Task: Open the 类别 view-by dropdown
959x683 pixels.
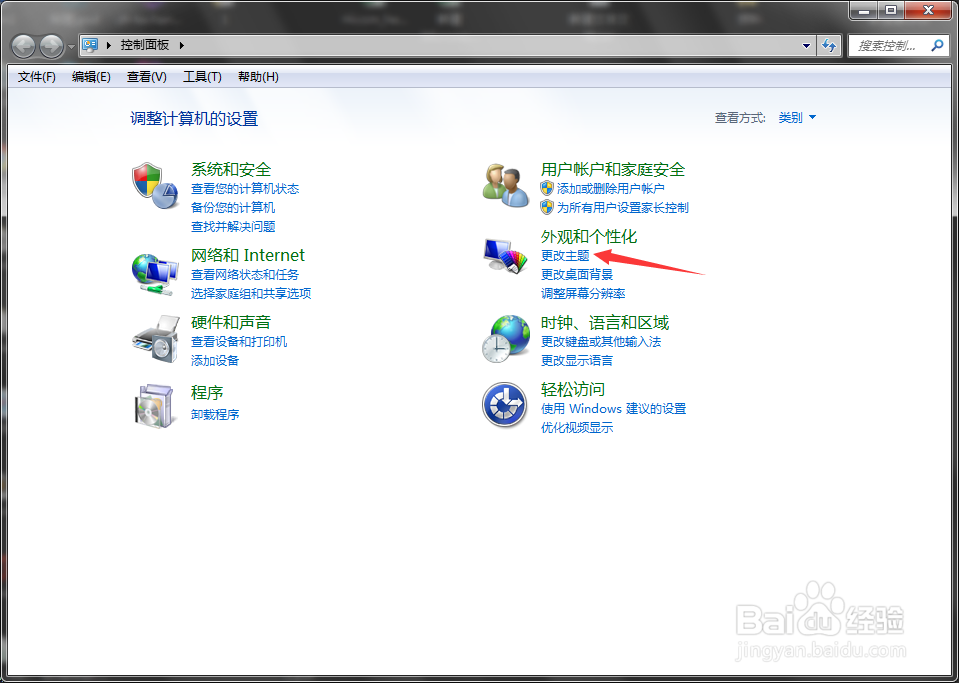Action: [x=798, y=117]
